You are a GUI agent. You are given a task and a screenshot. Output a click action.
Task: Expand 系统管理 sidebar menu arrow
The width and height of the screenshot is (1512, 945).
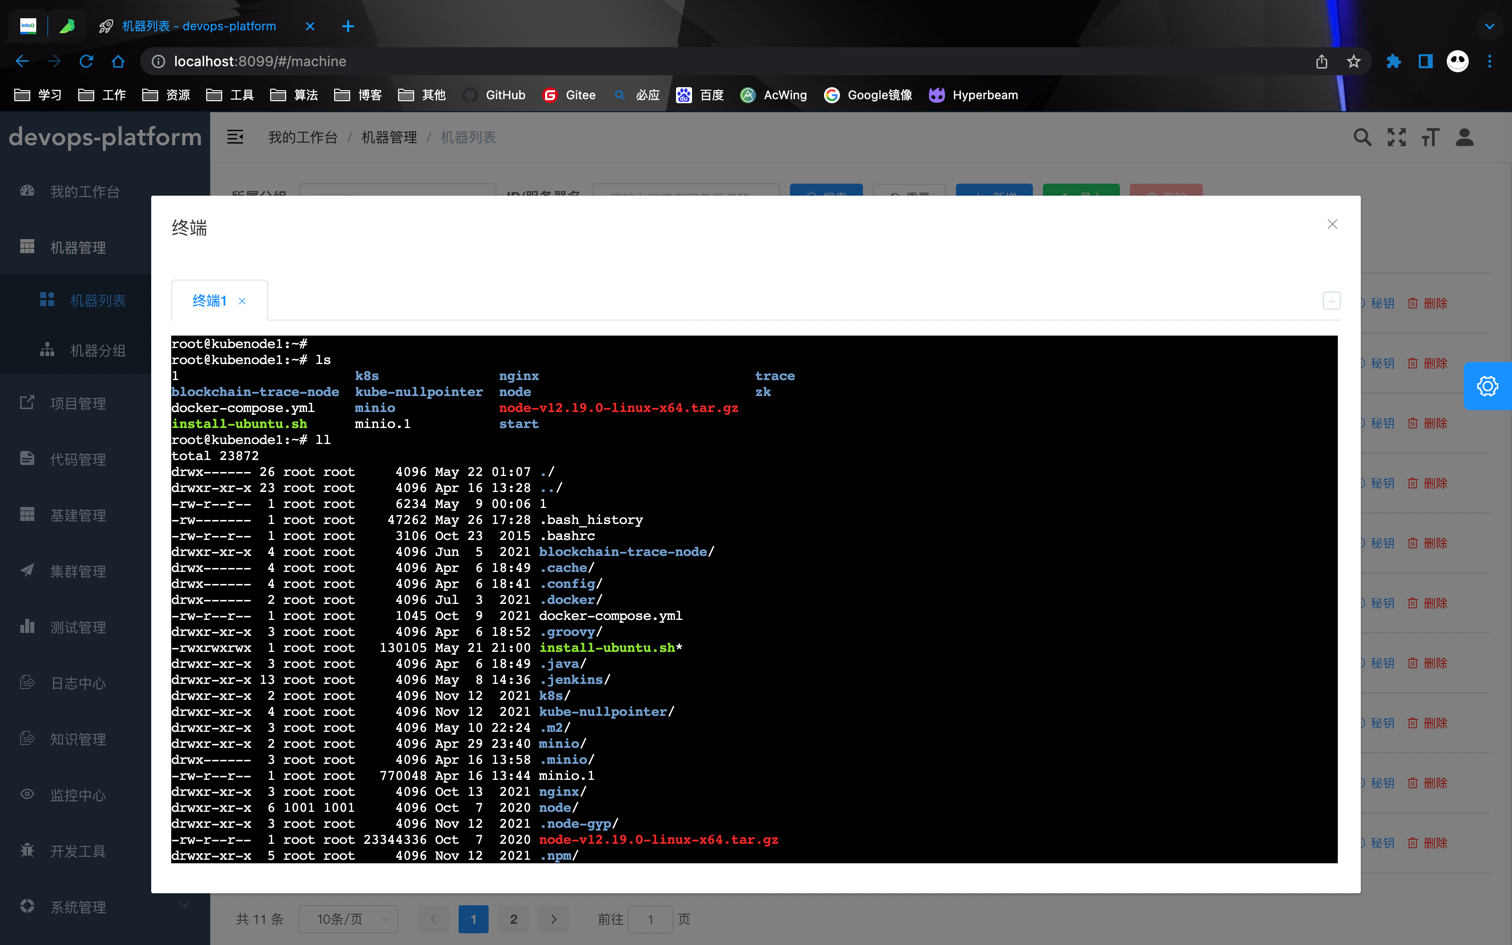pyautogui.click(x=184, y=906)
